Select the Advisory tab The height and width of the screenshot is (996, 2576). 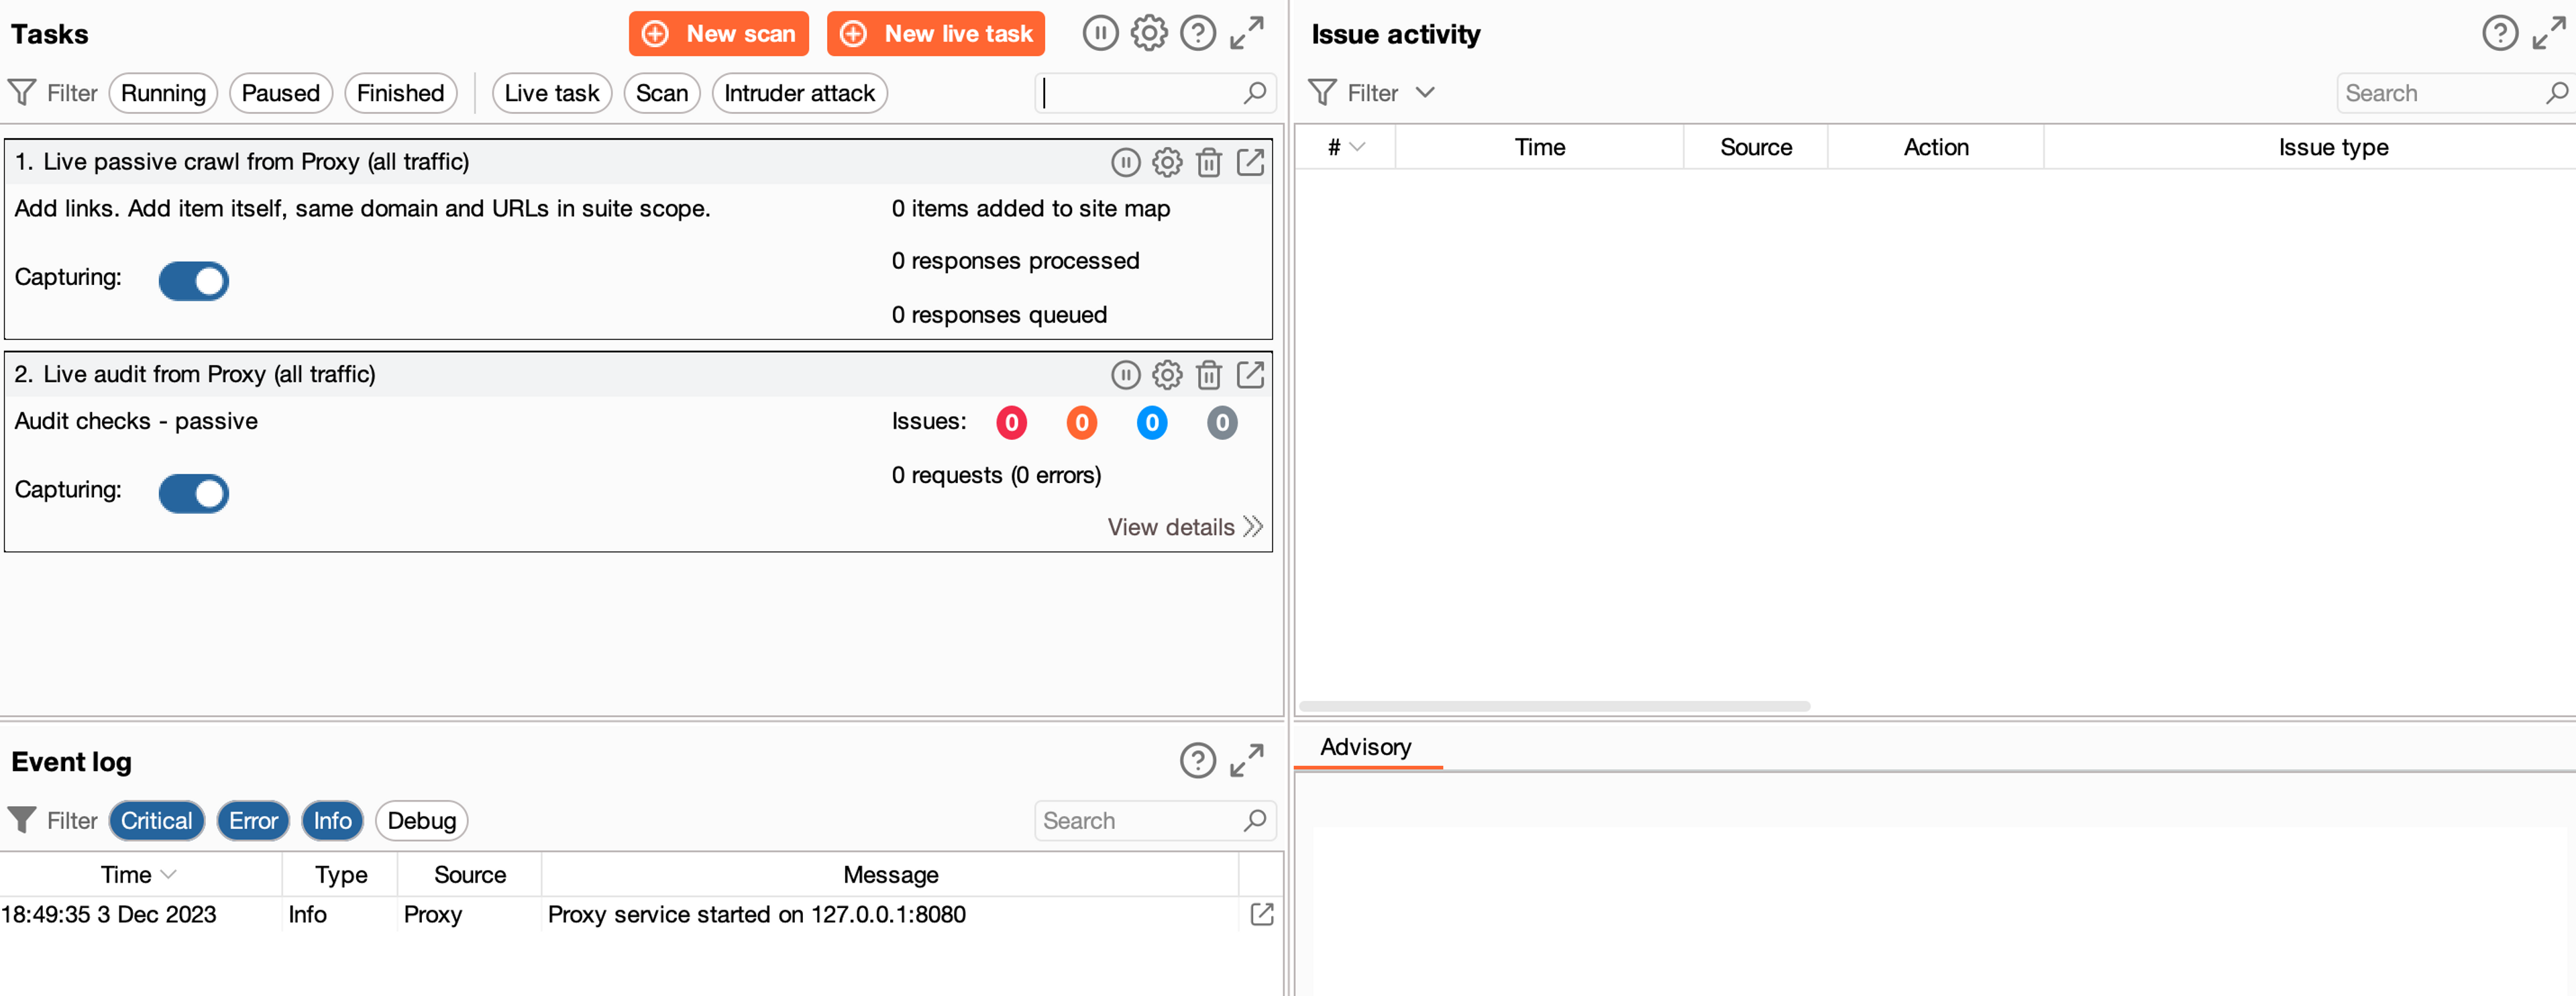pyautogui.click(x=1365, y=747)
